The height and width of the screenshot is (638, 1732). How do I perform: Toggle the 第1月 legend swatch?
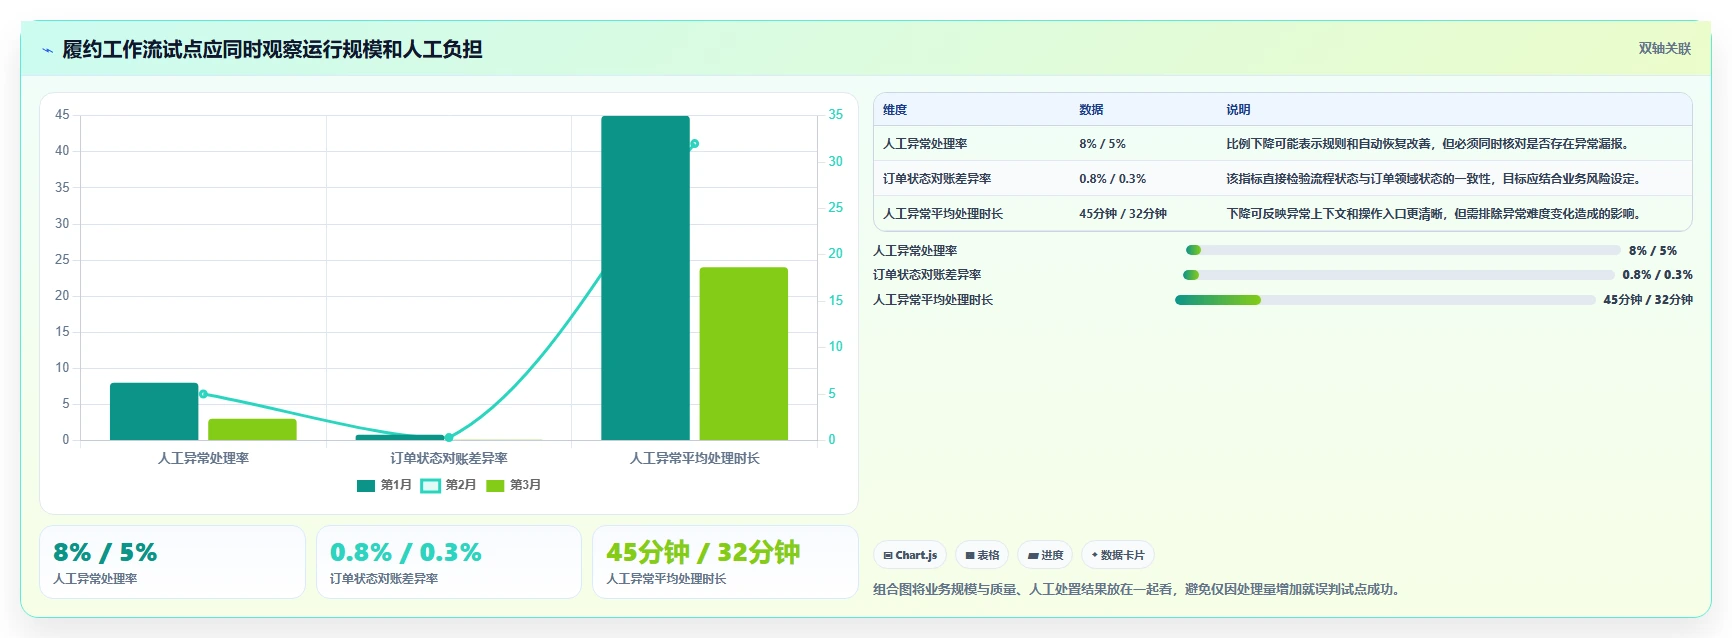(366, 485)
